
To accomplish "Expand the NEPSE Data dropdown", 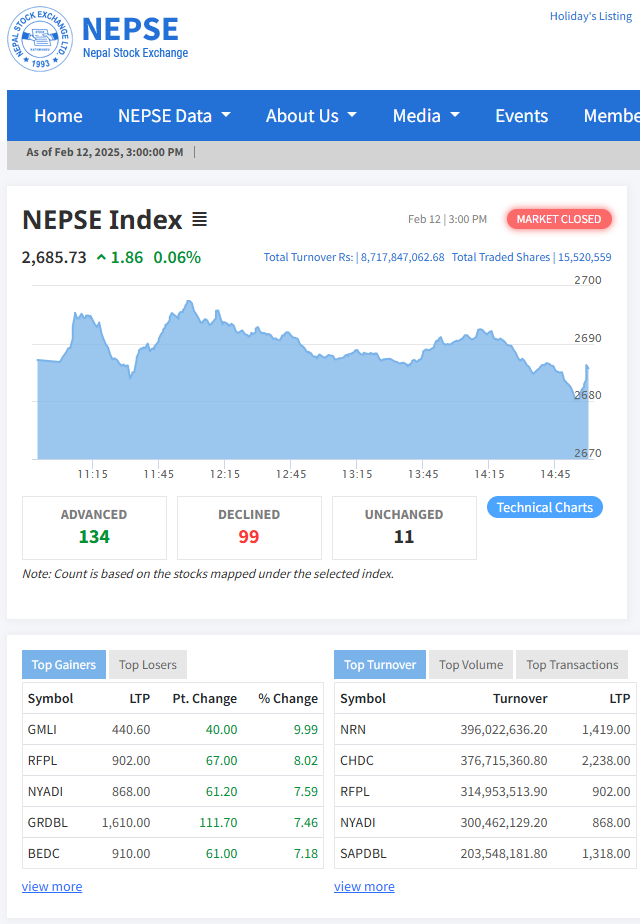I will 174,116.
